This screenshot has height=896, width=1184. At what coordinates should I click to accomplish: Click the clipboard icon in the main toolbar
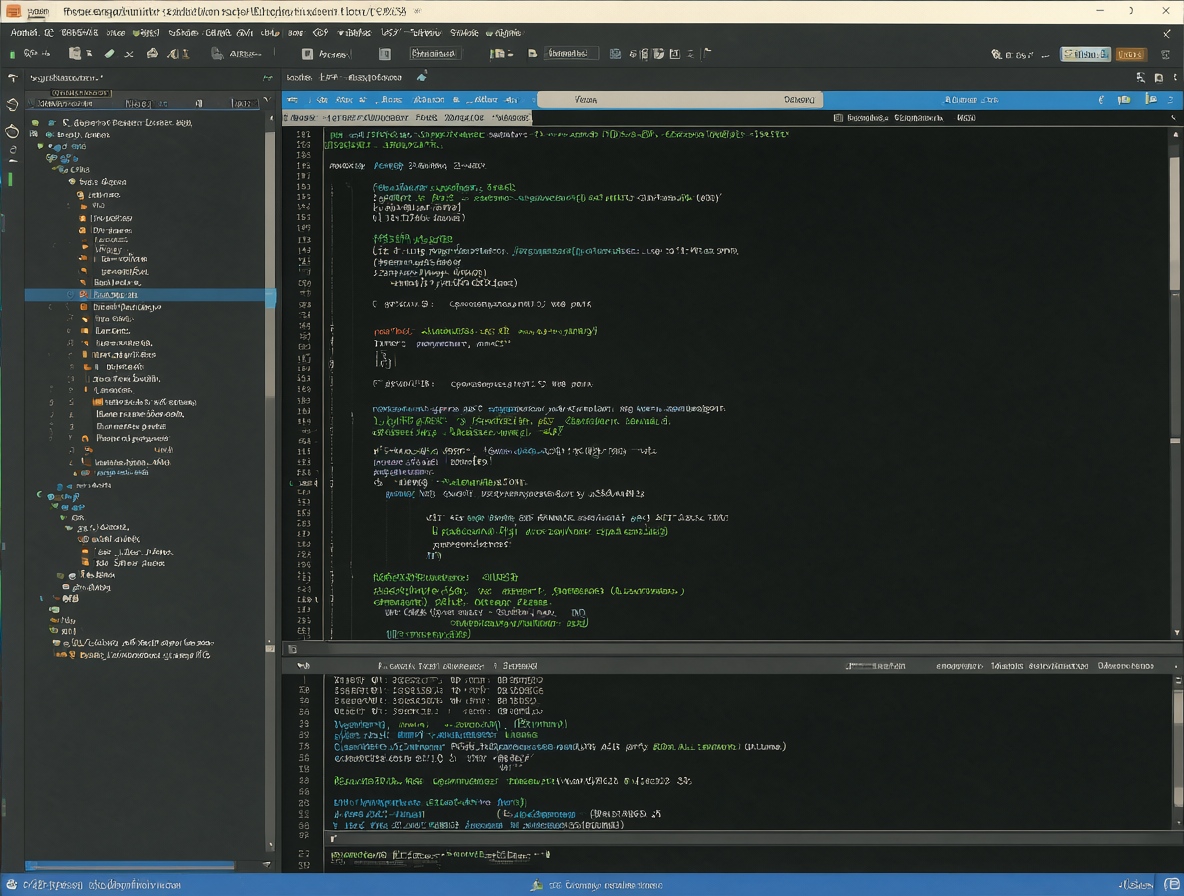point(74,54)
